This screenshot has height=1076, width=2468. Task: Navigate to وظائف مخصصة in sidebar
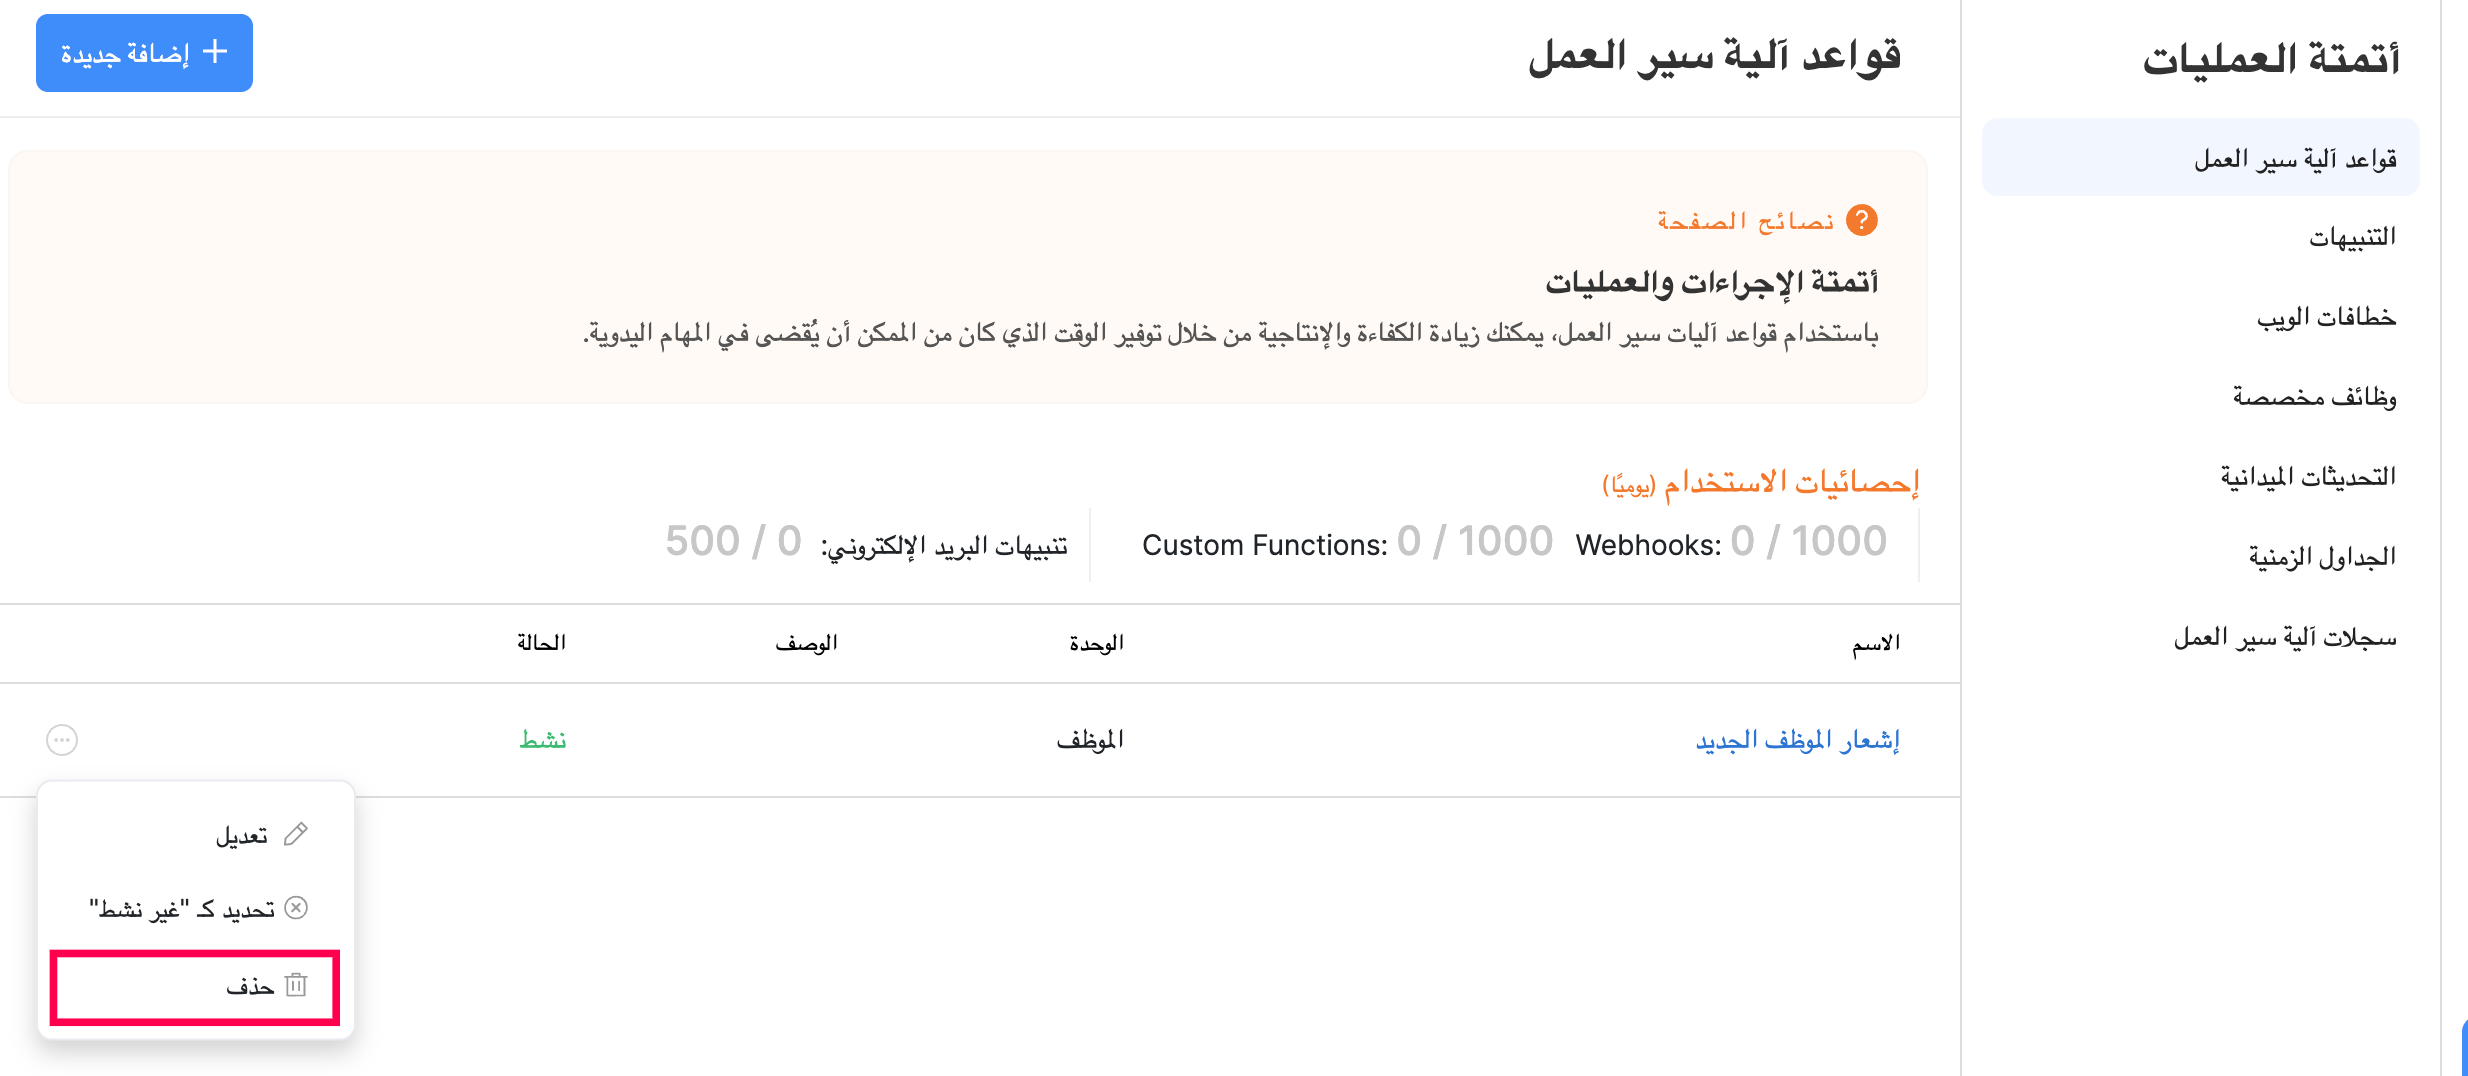pyautogui.click(x=2314, y=397)
